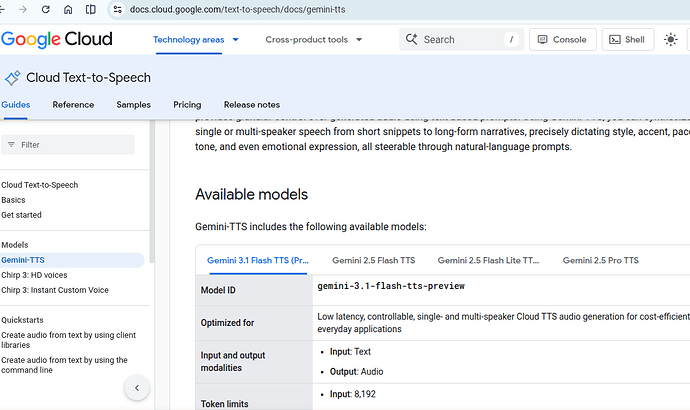Click the address bar URL

coord(238,9)
